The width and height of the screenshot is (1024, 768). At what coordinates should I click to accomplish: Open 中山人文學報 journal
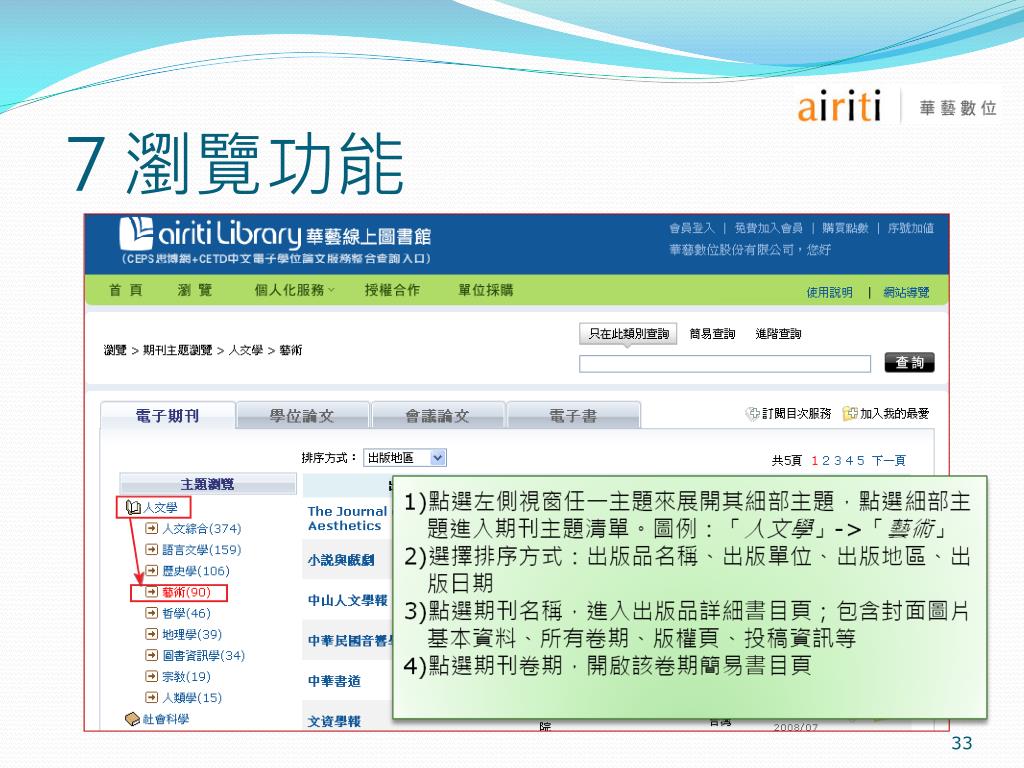click(347, 600)
